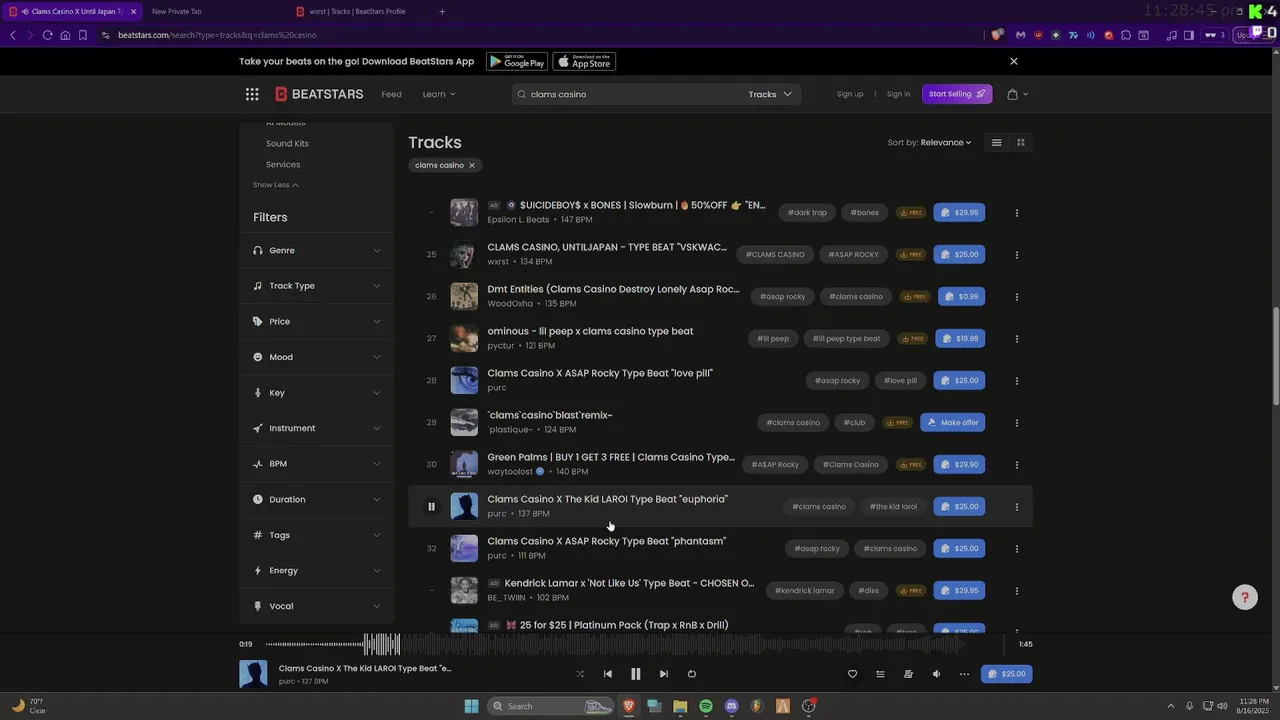Open the Windows Start menu

(x=472, y=706)
